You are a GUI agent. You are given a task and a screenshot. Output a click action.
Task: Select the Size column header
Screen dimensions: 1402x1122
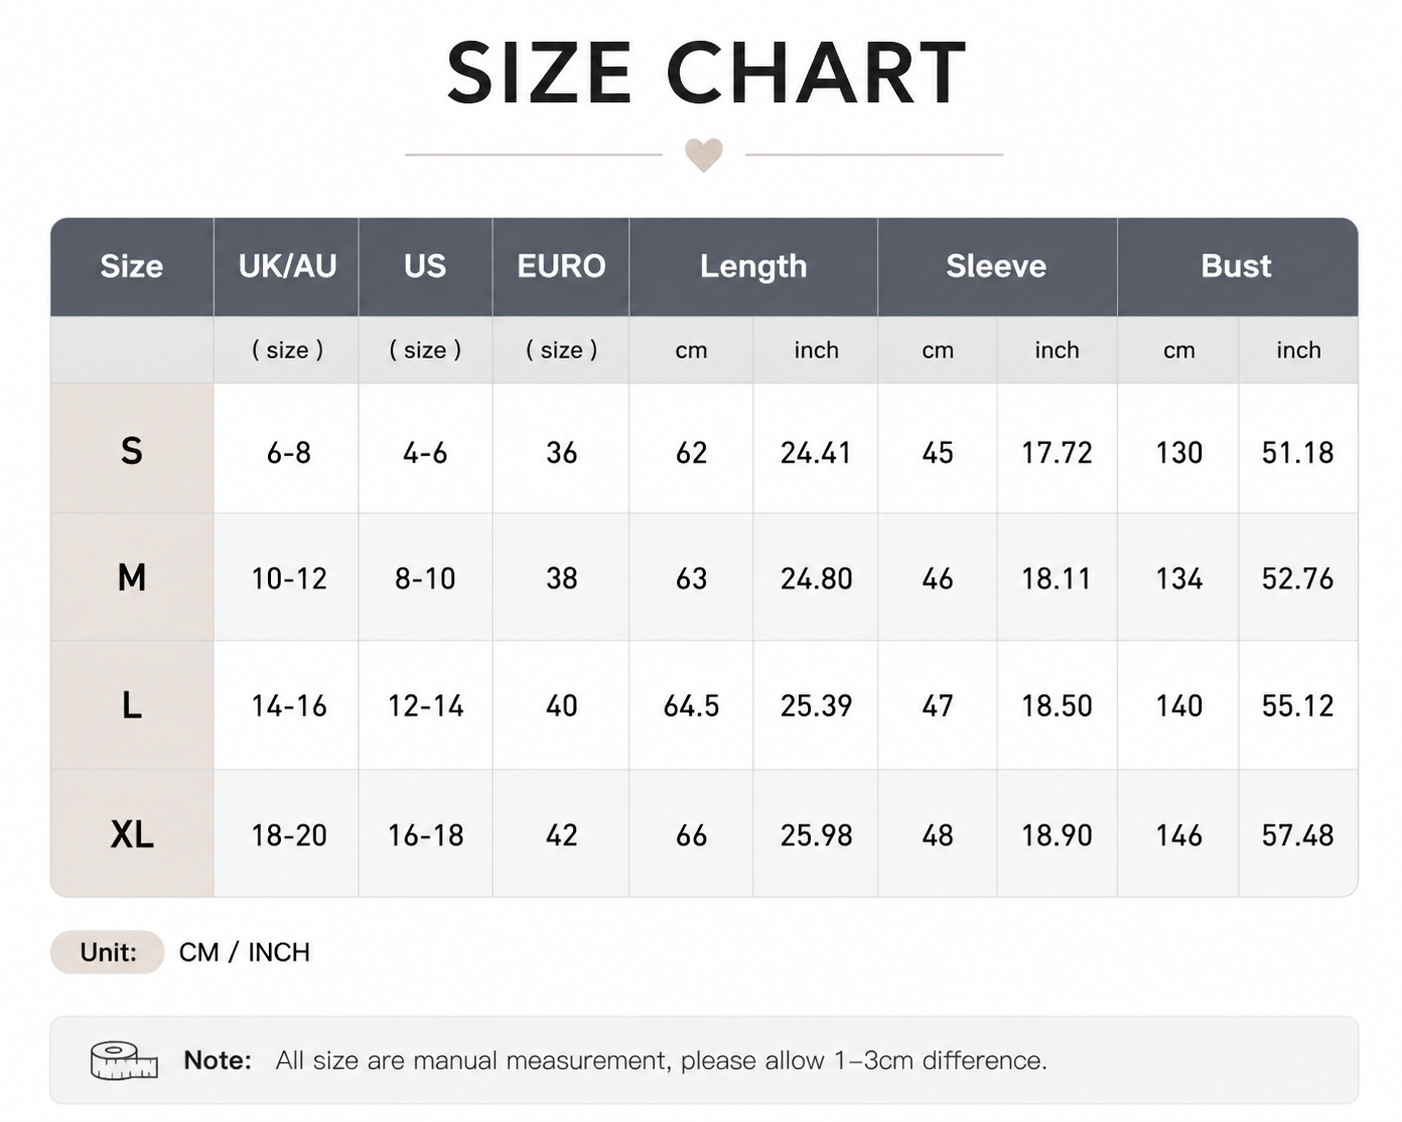click(132, 266)
